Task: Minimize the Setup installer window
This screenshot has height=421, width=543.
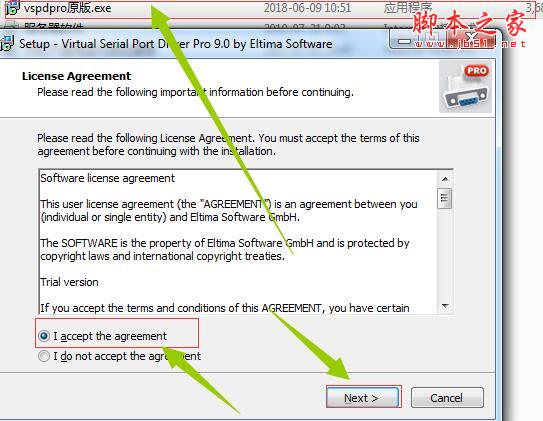Action: coord(404,42)
